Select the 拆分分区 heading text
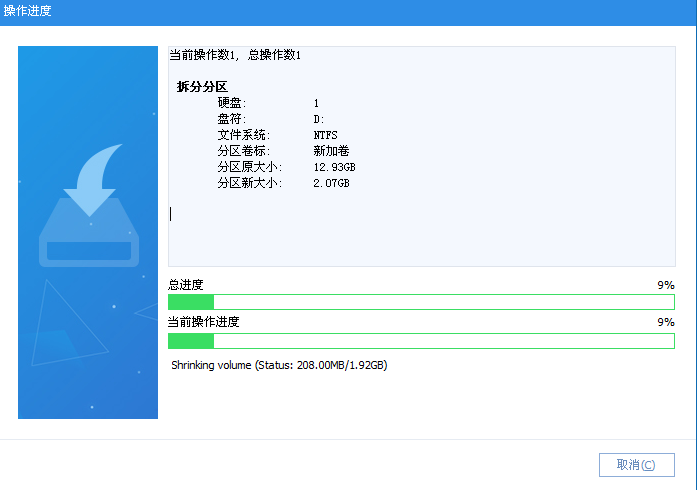The height and width of the screenshot is (490, 697). coord(202,87)
